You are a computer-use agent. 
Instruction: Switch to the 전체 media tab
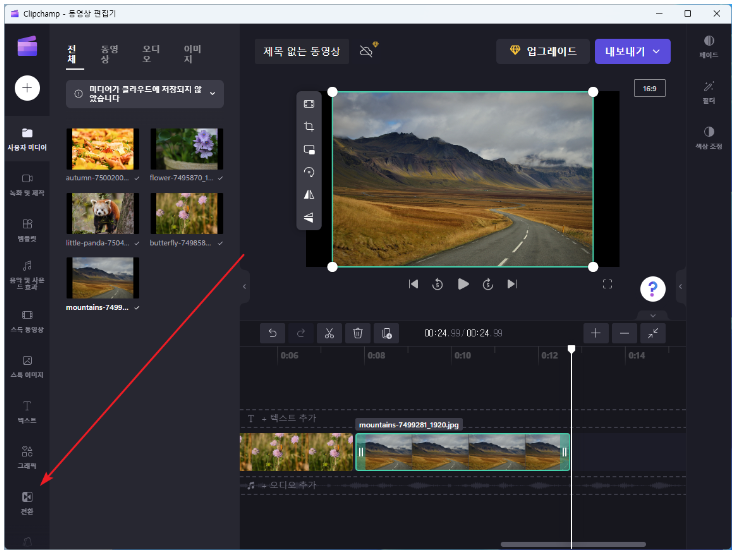click(x=72, y=54)
